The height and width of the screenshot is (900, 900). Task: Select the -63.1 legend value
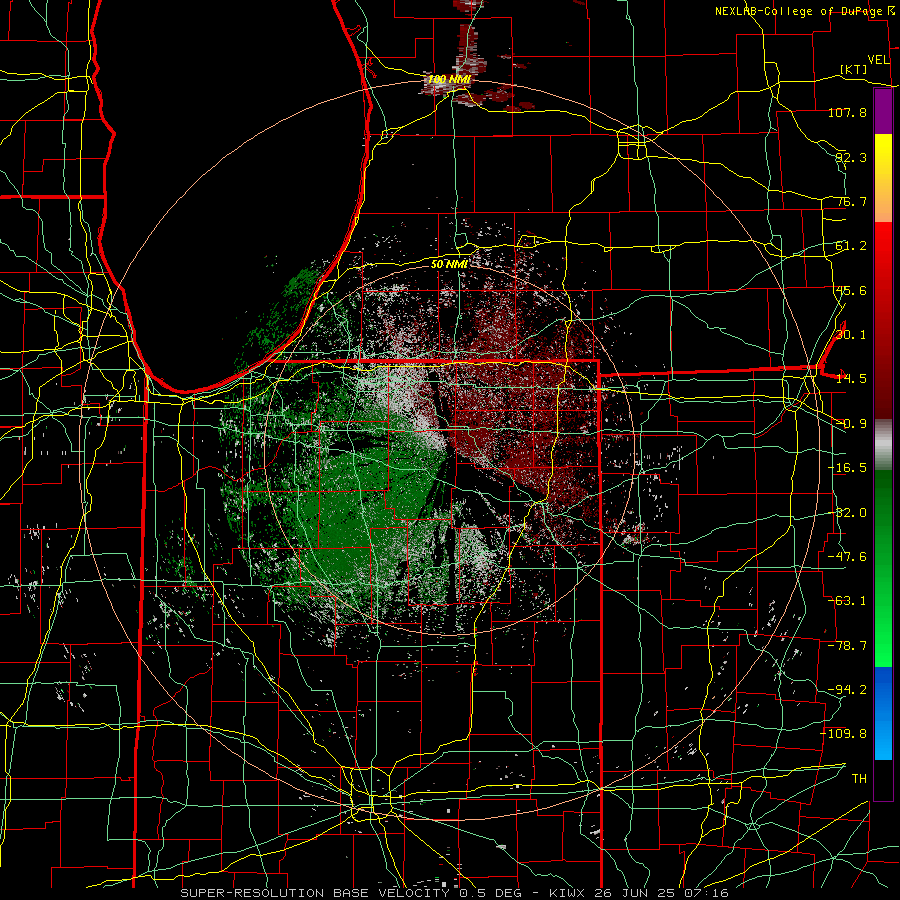pyautogui.click(x=847, y=601)
